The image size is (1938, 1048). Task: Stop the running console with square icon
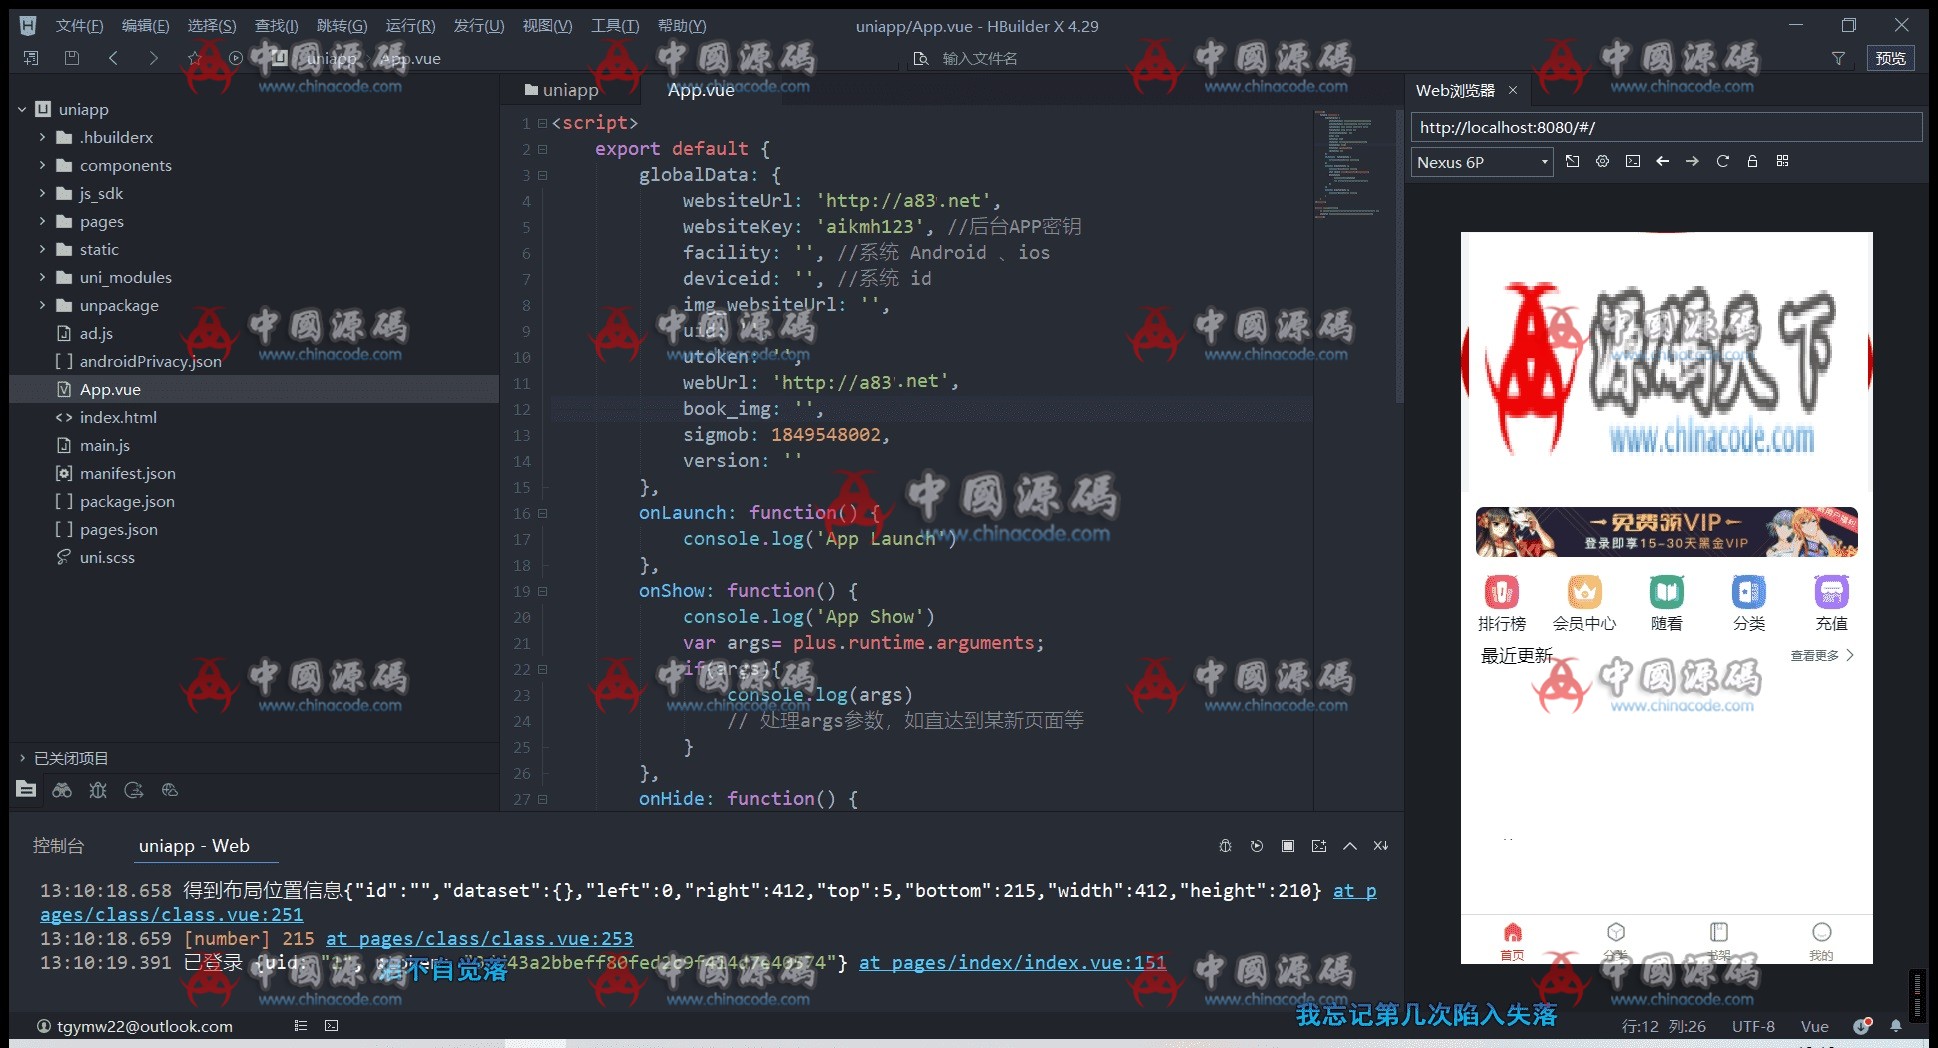pyautogui.click(x=1288, y=846)
